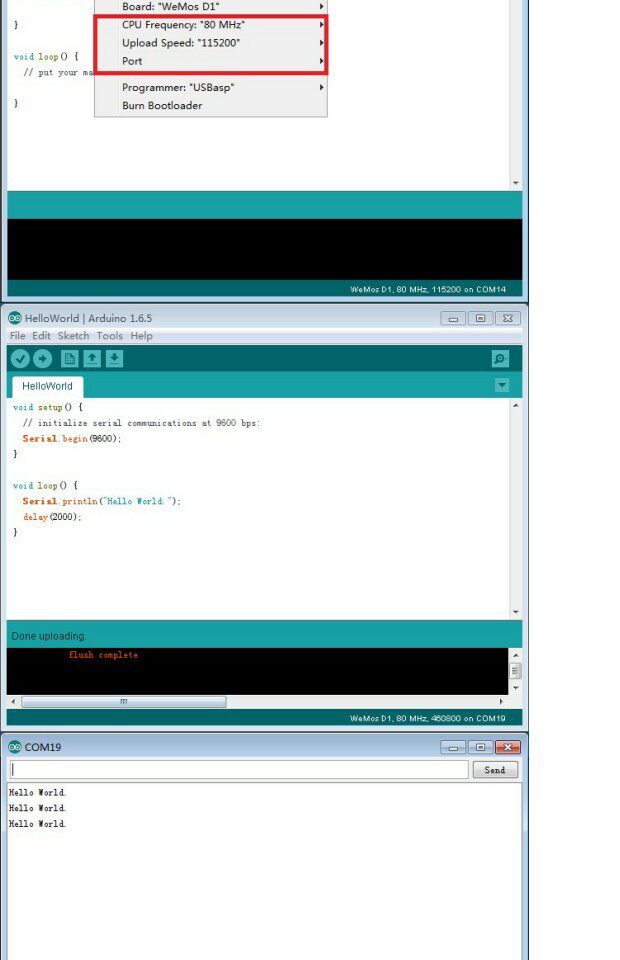Click the Upload arrow icon in HelloWorld
The height and width of the screenshot is (960, 620).
(42, 359)
